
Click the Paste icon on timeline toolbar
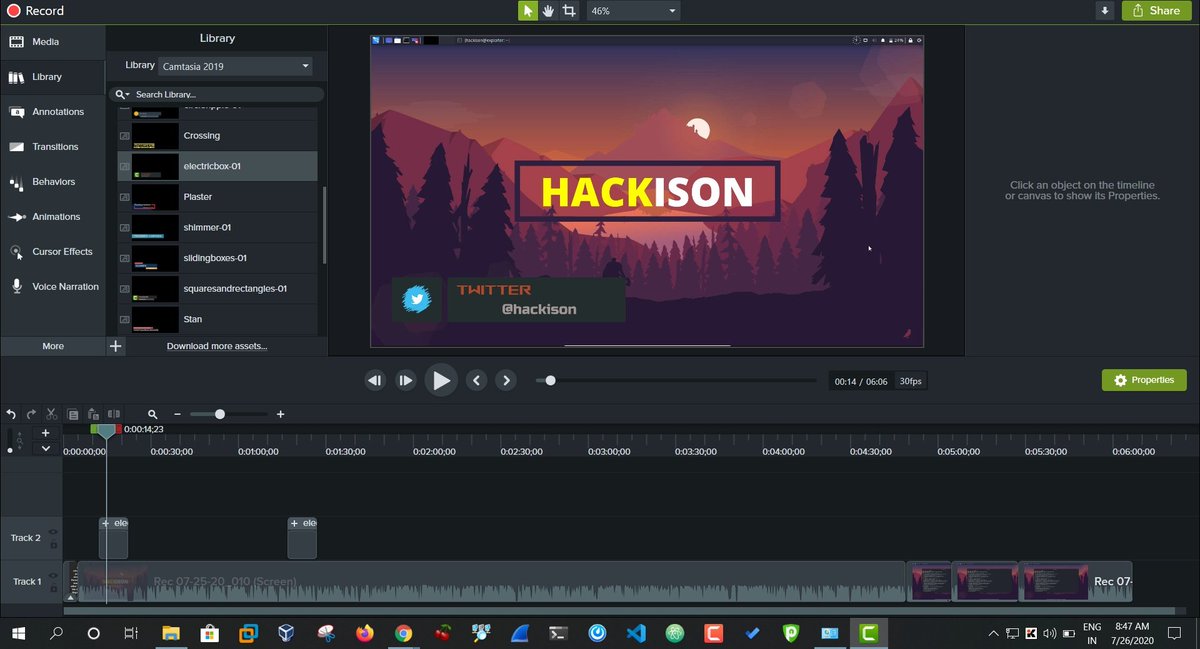point(93,414)
